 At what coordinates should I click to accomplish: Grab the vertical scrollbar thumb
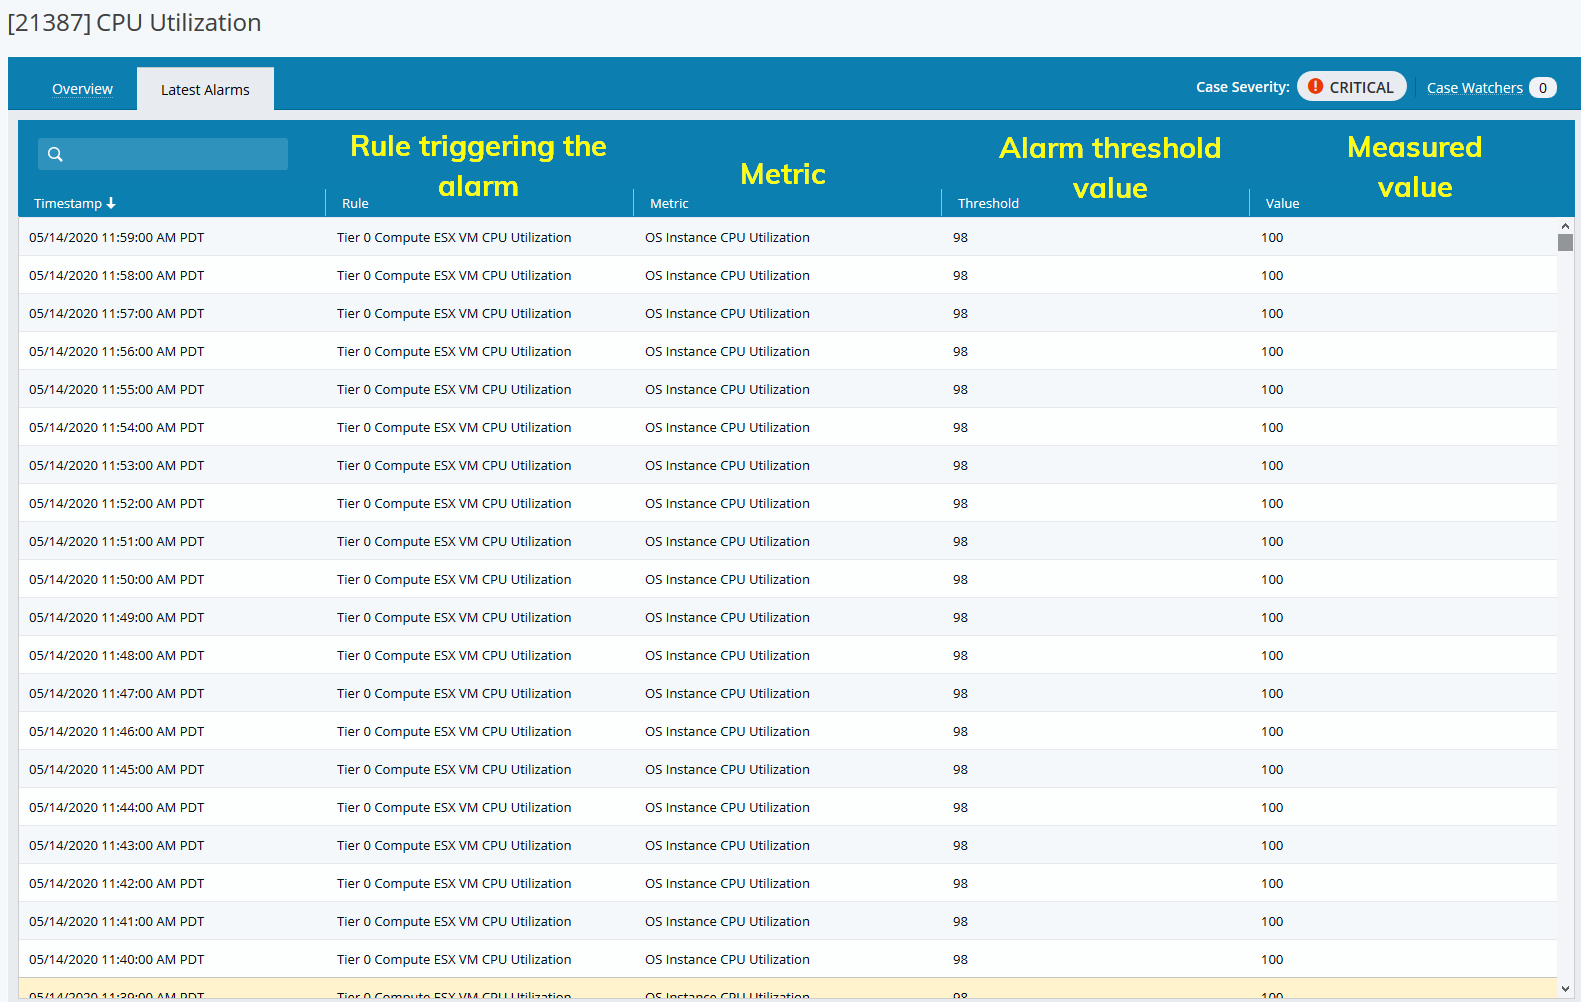[1565, 242]
